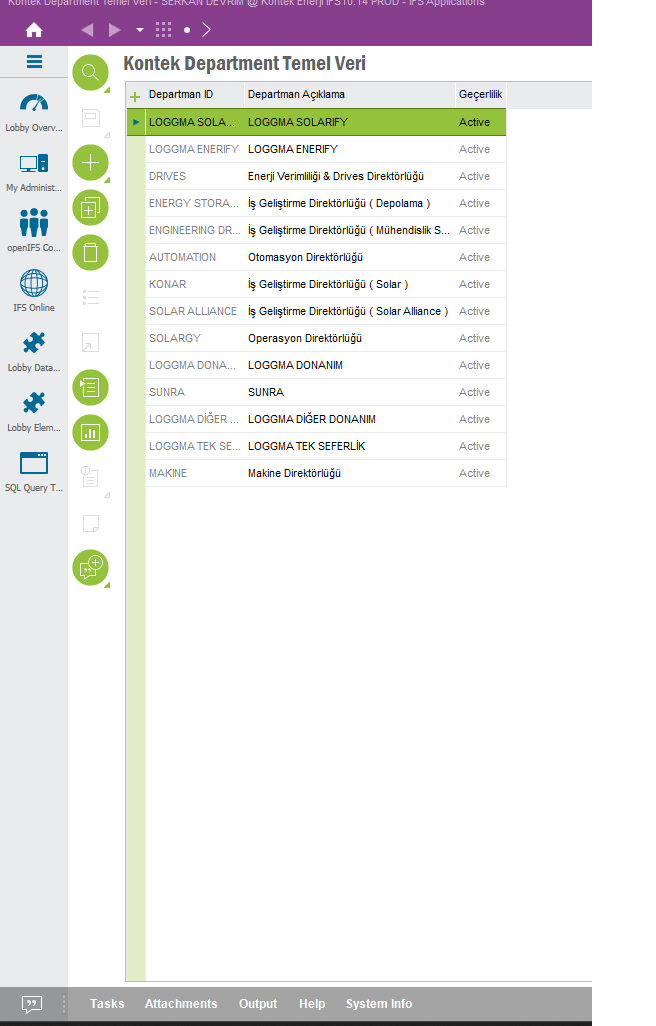Screen dimensions: 656x1026
Task: Expand the add comment button options triangle
Action: [107, 585]
